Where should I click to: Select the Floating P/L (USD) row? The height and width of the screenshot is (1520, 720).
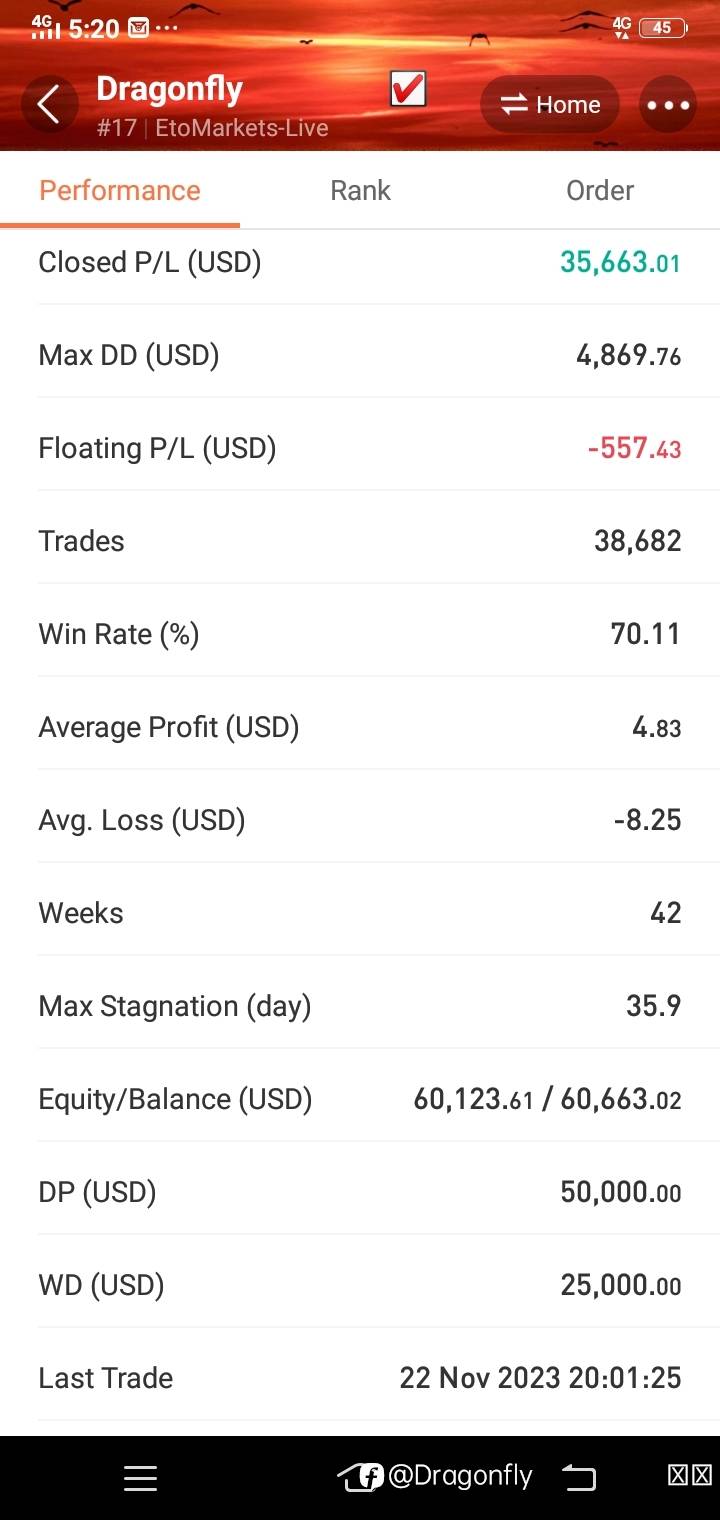pyautogui.click(x=360, y=448)
